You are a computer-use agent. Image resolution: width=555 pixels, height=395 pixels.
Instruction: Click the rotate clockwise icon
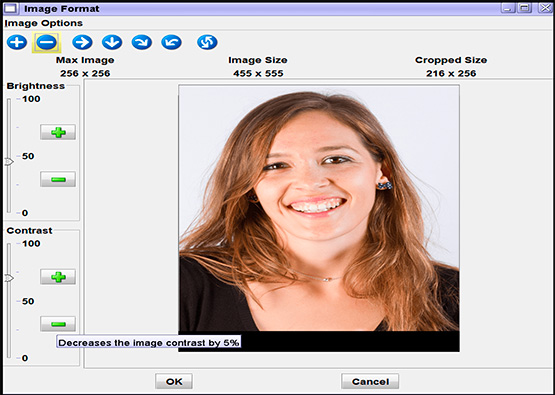coord(142,42)
